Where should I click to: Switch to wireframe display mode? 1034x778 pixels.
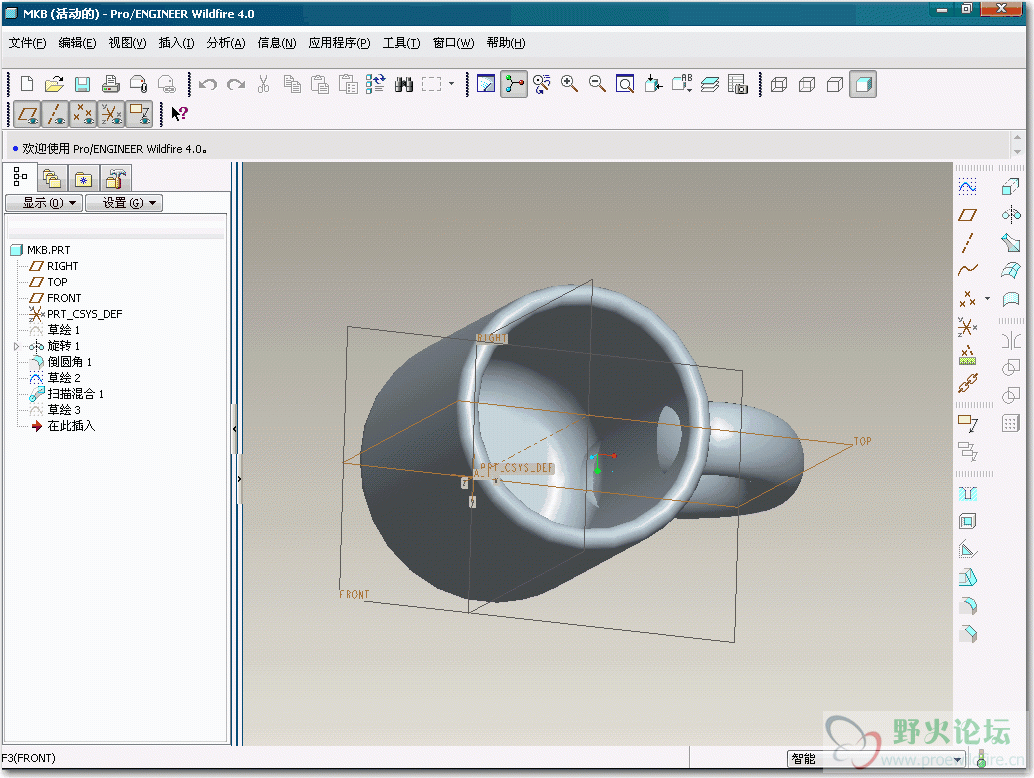(779, 84)
